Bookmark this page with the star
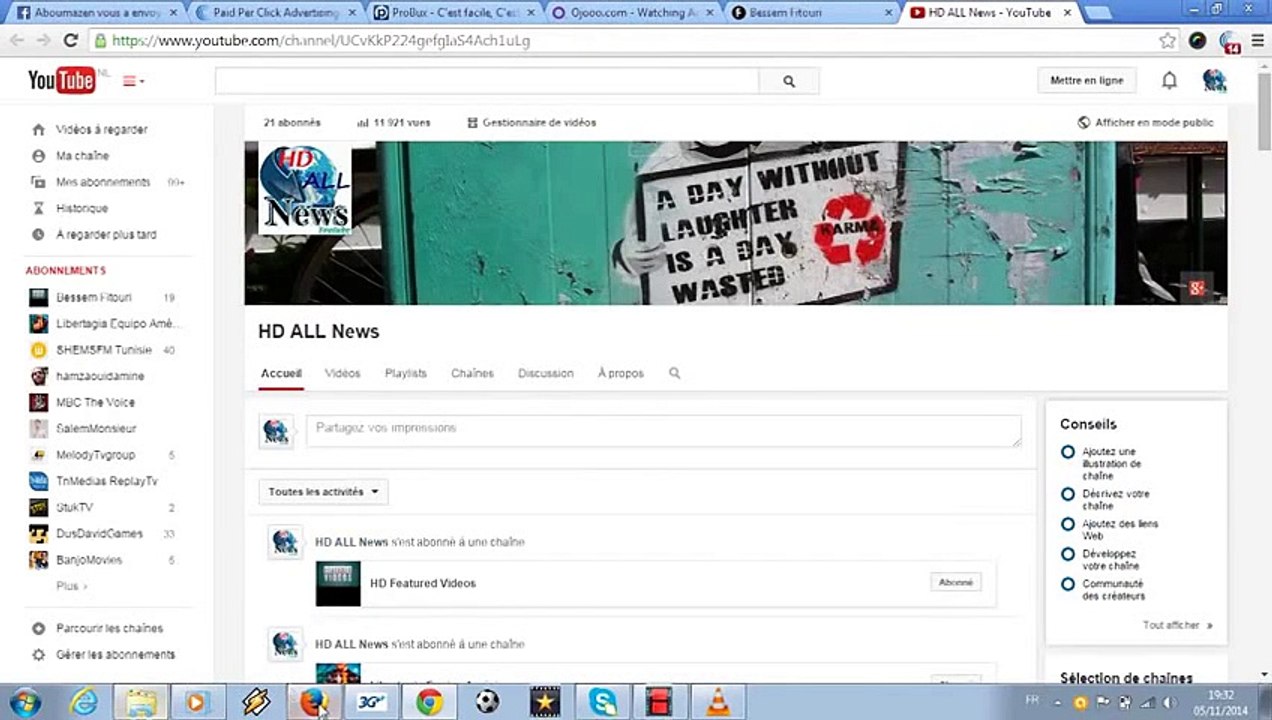This screenshot has height=720, width=1272. (1167, 41)
